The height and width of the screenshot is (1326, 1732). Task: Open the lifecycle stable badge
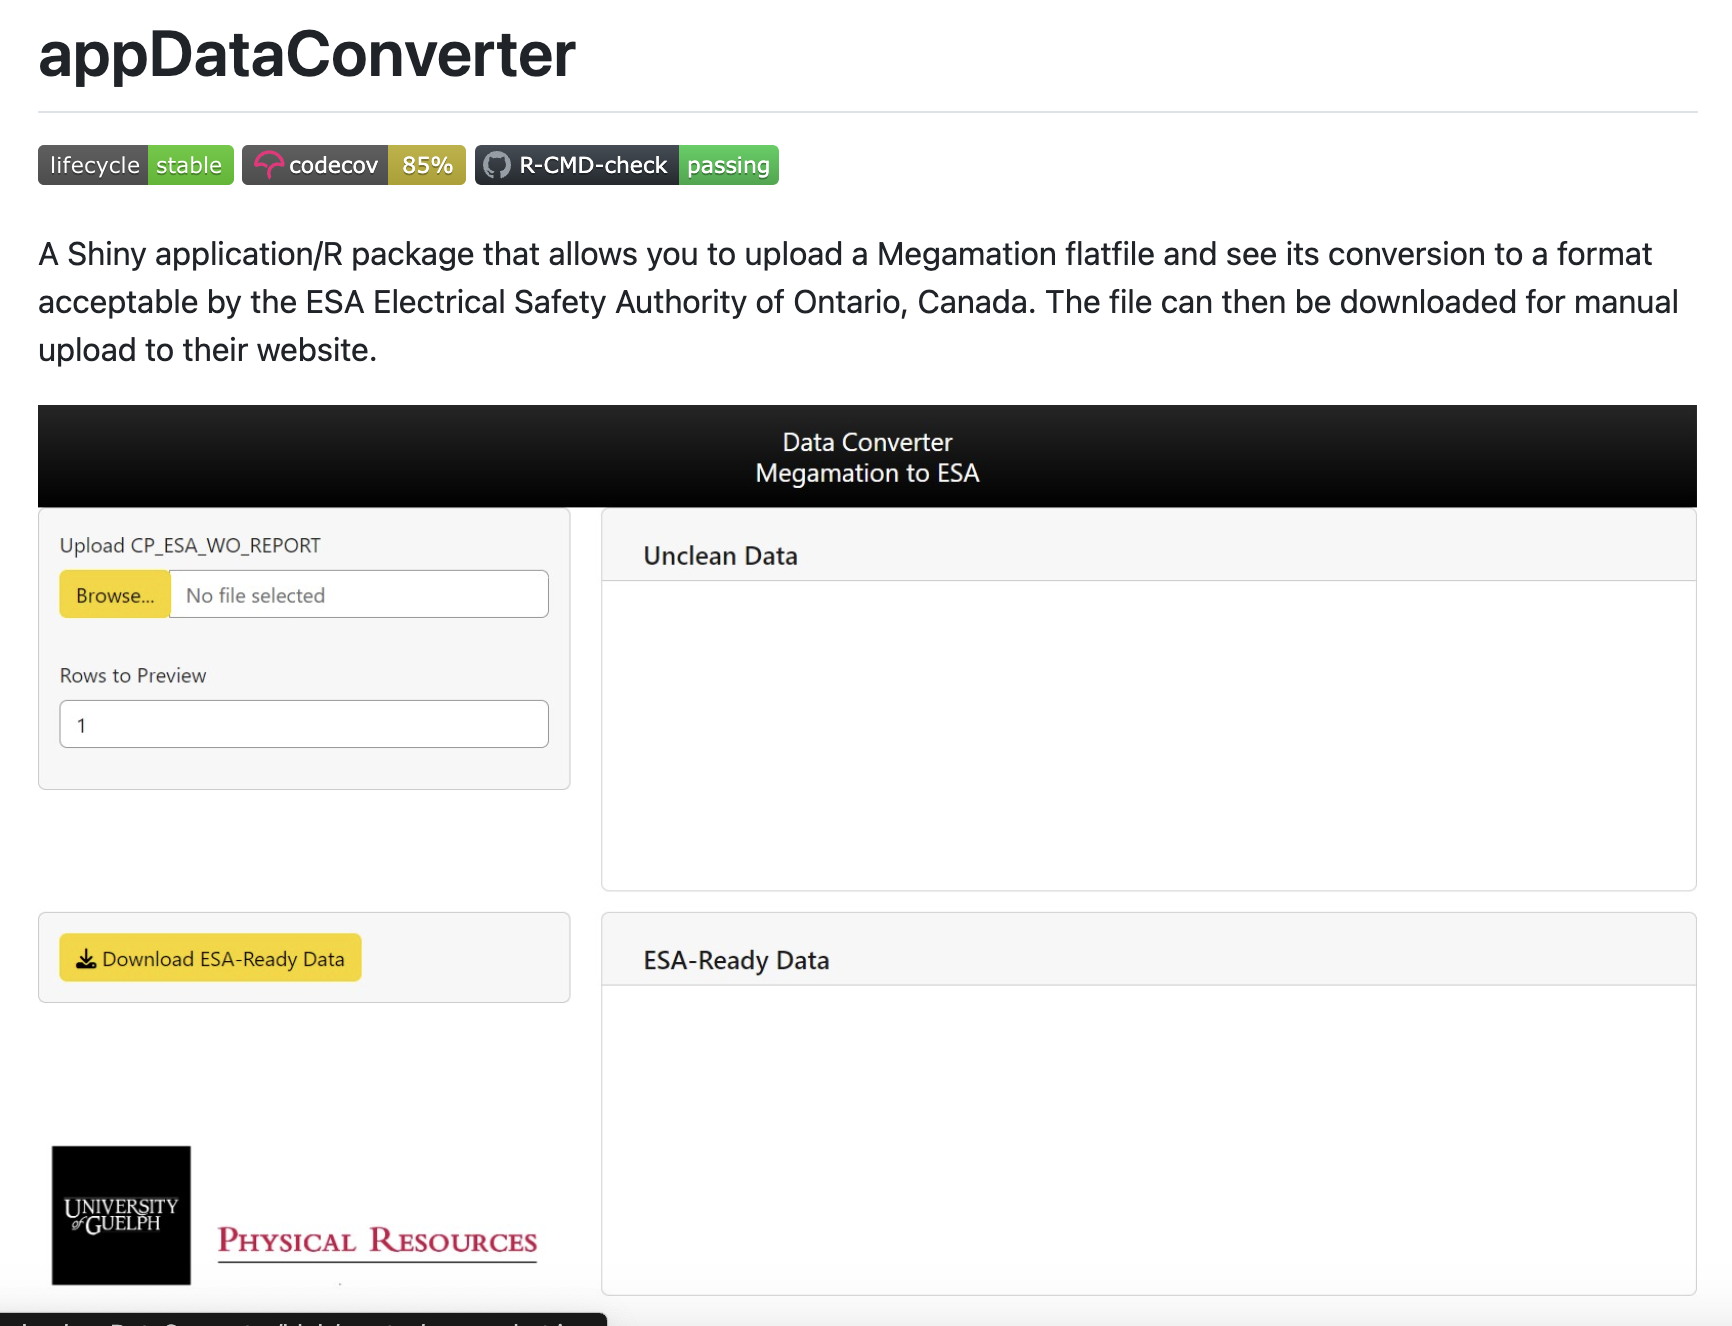click(135, 164)
